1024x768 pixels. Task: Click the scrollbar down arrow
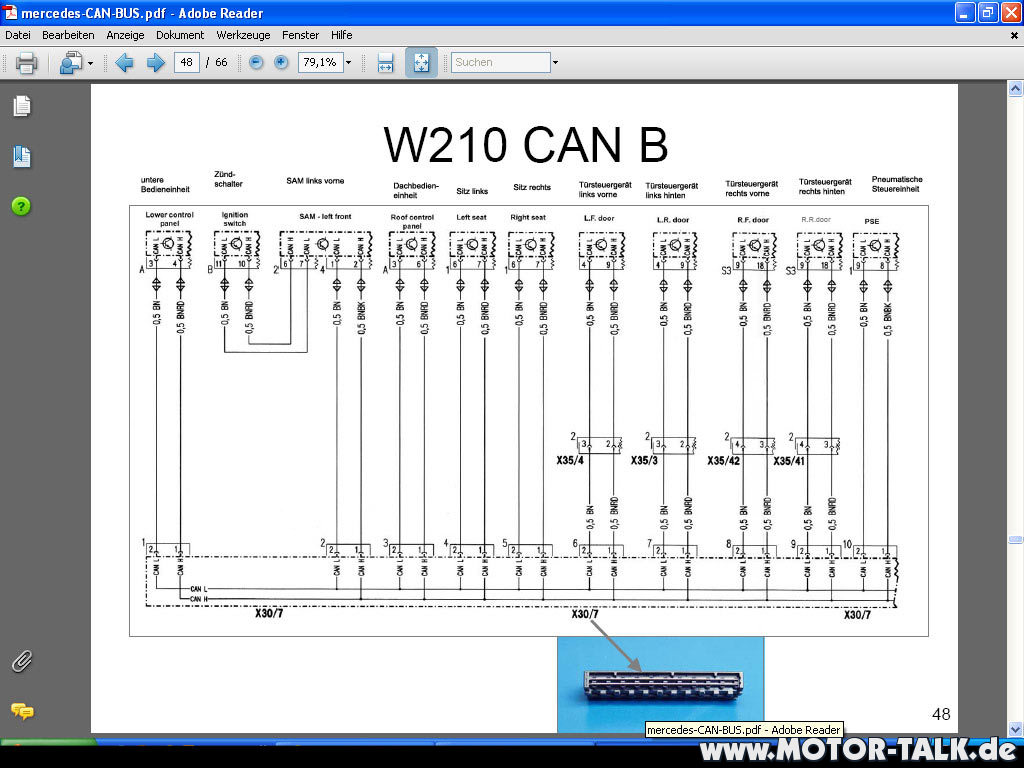[x=1015, y=728]
